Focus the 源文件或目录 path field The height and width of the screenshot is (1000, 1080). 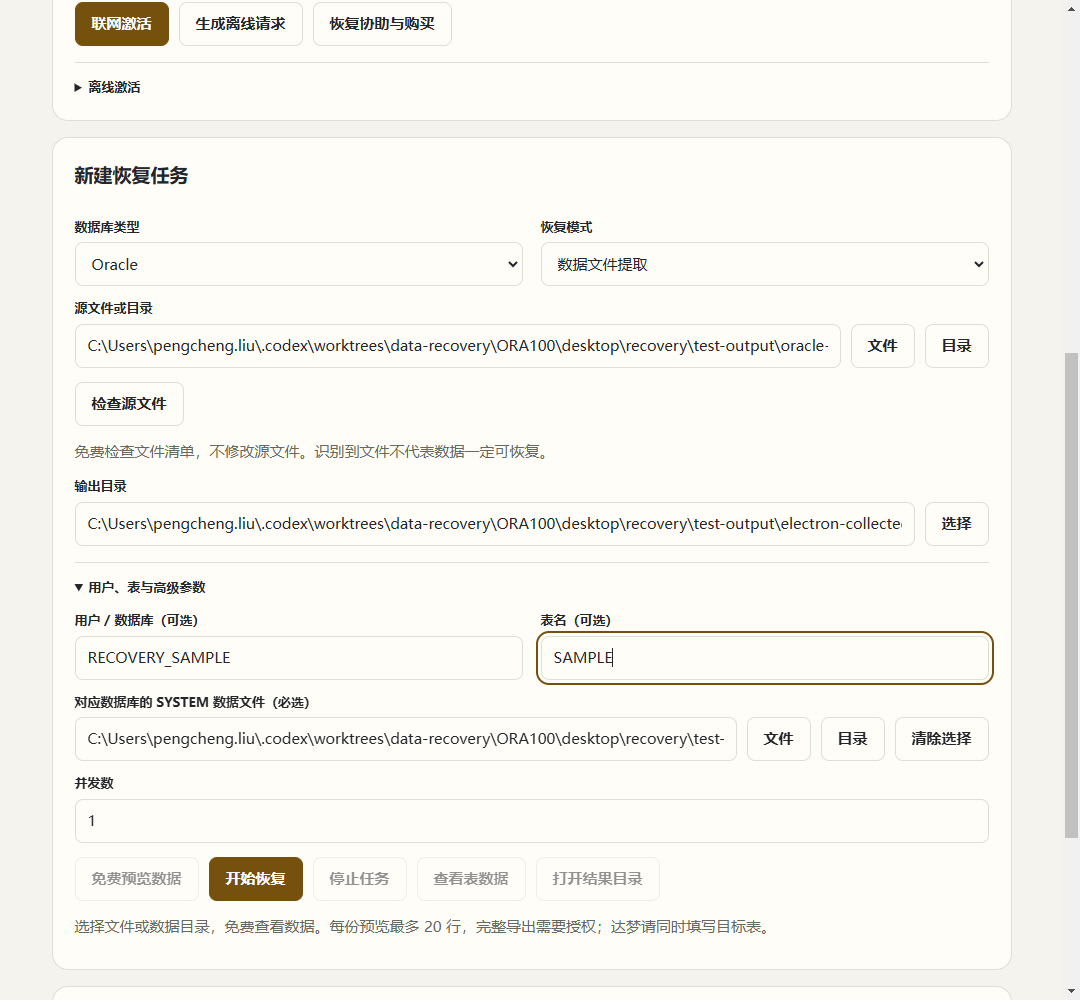tap(457, 346)
